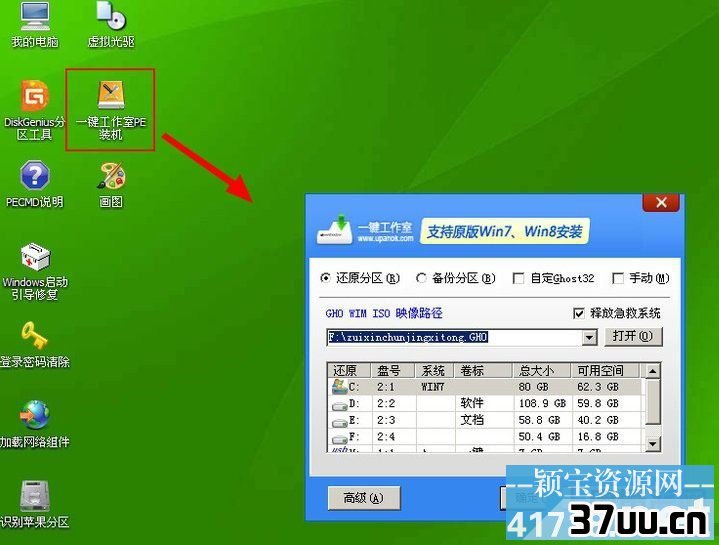Image resolution: width=719 pixels, height=545 pixels.
Task: Click the 总大小 column header
Action: point(542,370)
